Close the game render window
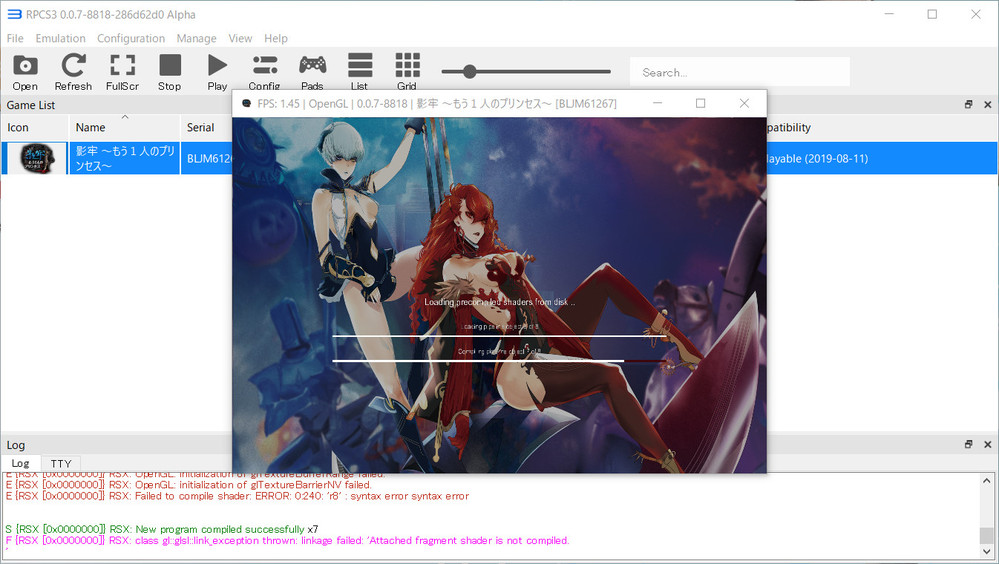 [x=744, y=103]
